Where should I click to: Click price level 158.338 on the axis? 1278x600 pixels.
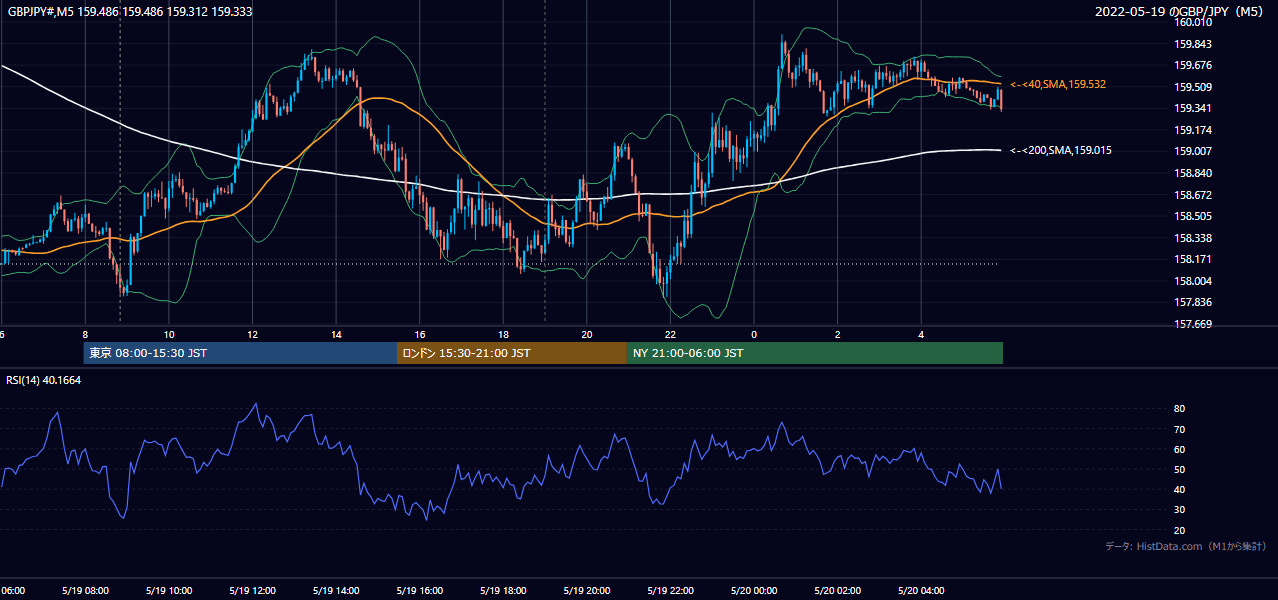click(x=1194, y=239)
